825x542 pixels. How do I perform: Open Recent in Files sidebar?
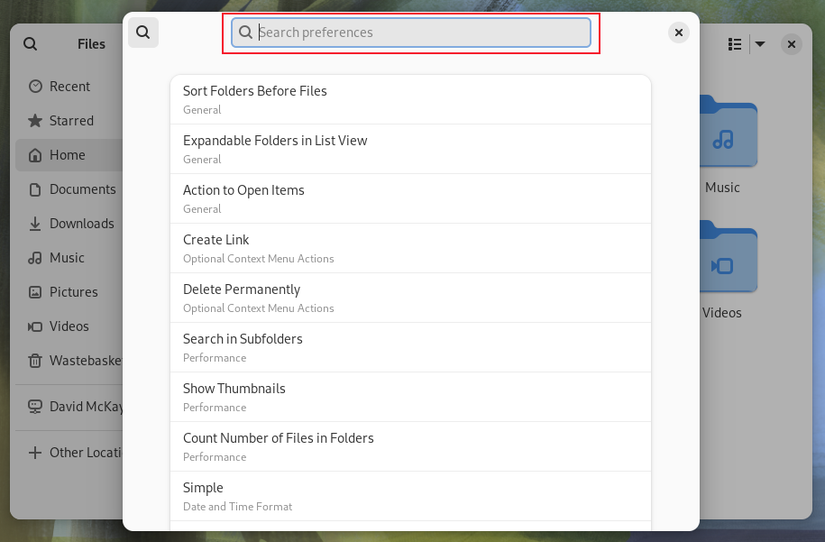click(69, 86)
